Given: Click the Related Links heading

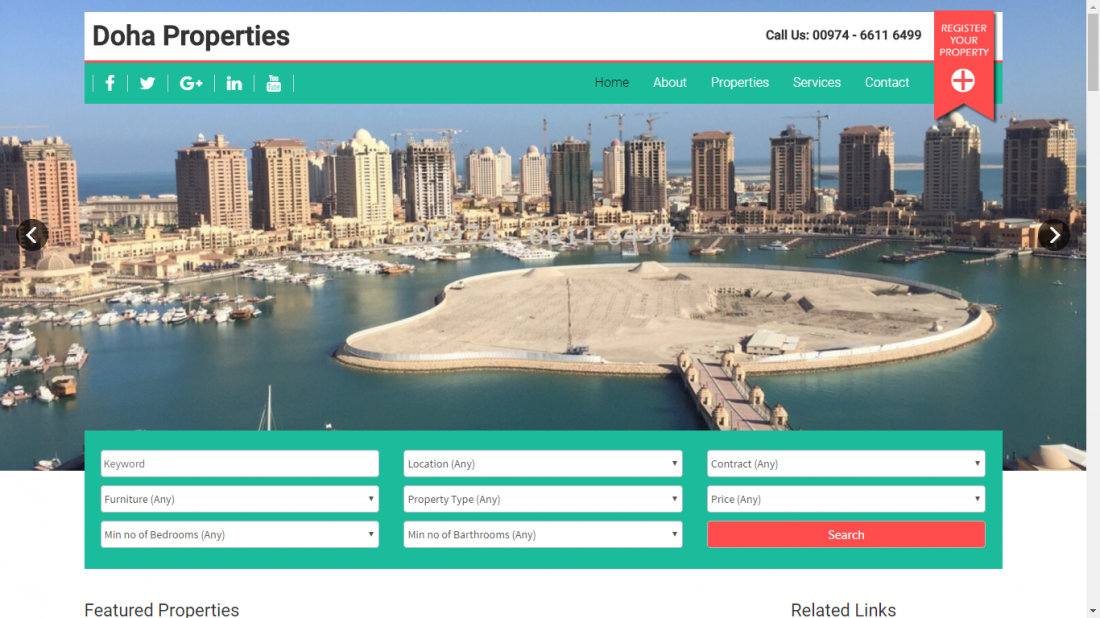Looking at the screenshot, I should 843,610.
